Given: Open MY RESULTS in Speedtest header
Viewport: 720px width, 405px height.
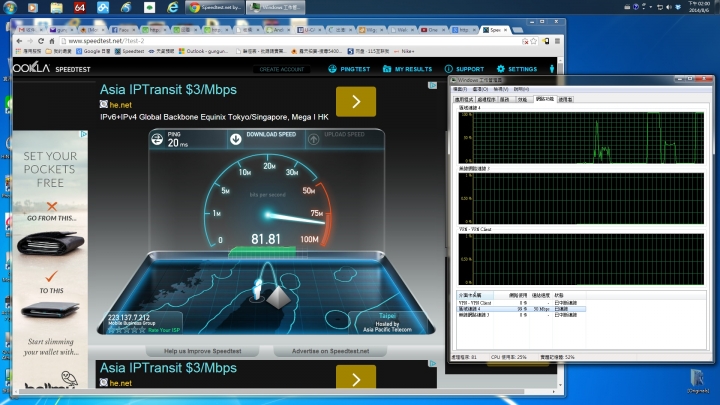Looking at the screenshot, I should (407, 69).
